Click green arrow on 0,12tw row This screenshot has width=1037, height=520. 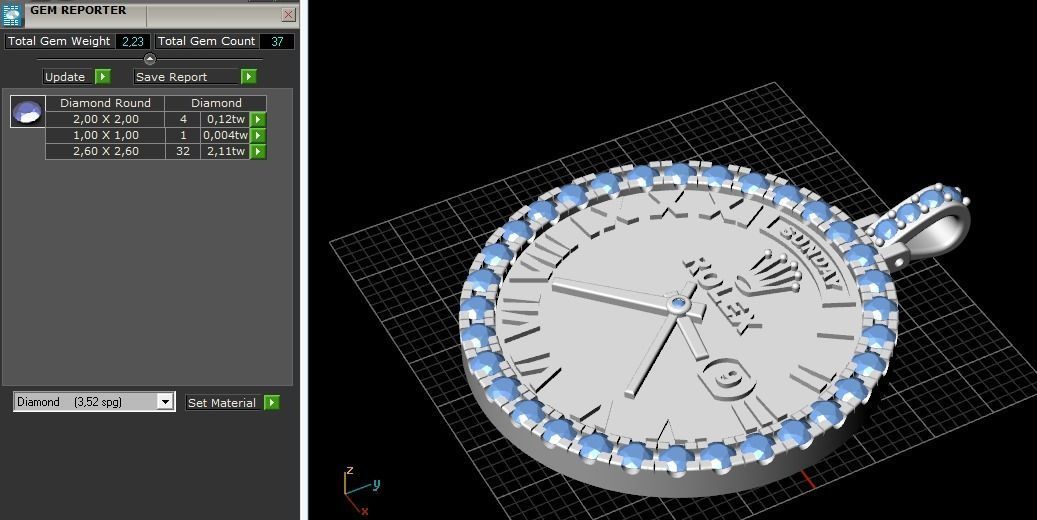[258, 119]
